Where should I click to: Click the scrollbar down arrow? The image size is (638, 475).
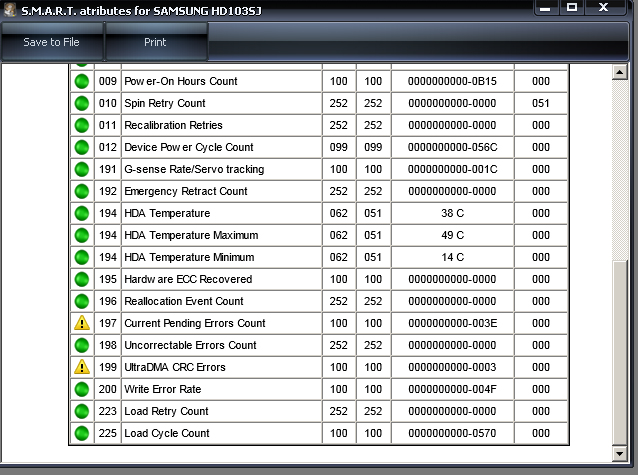(x=620, y=453)
